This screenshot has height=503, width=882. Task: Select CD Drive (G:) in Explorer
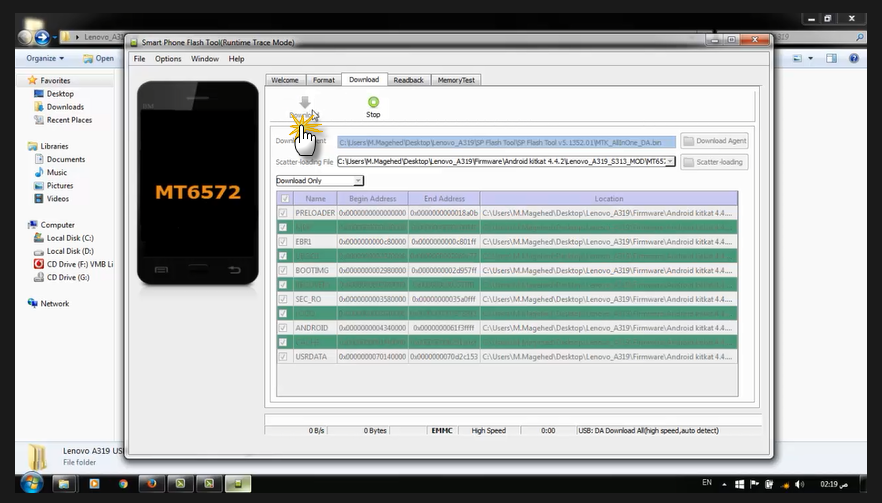pos(68,277)
